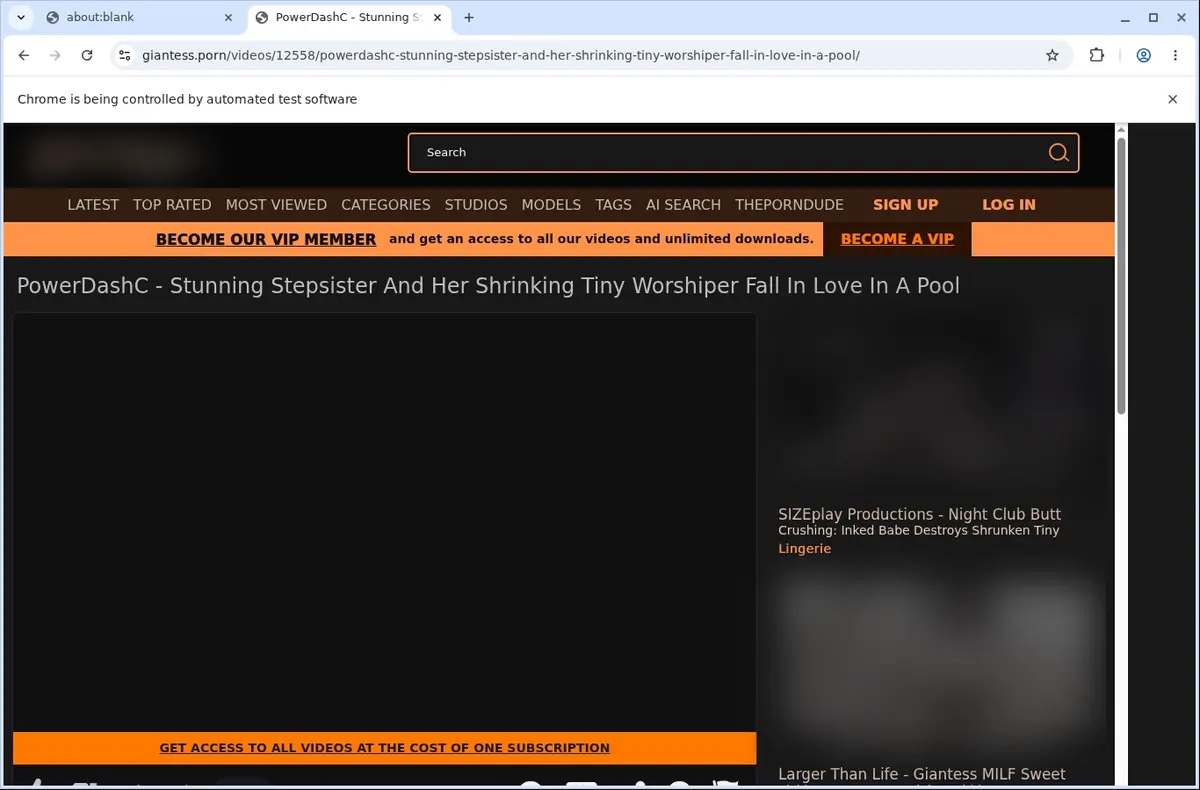Viewport: 1200px width, 790px height.
Task: Click the main video player area
Action: 384,522
